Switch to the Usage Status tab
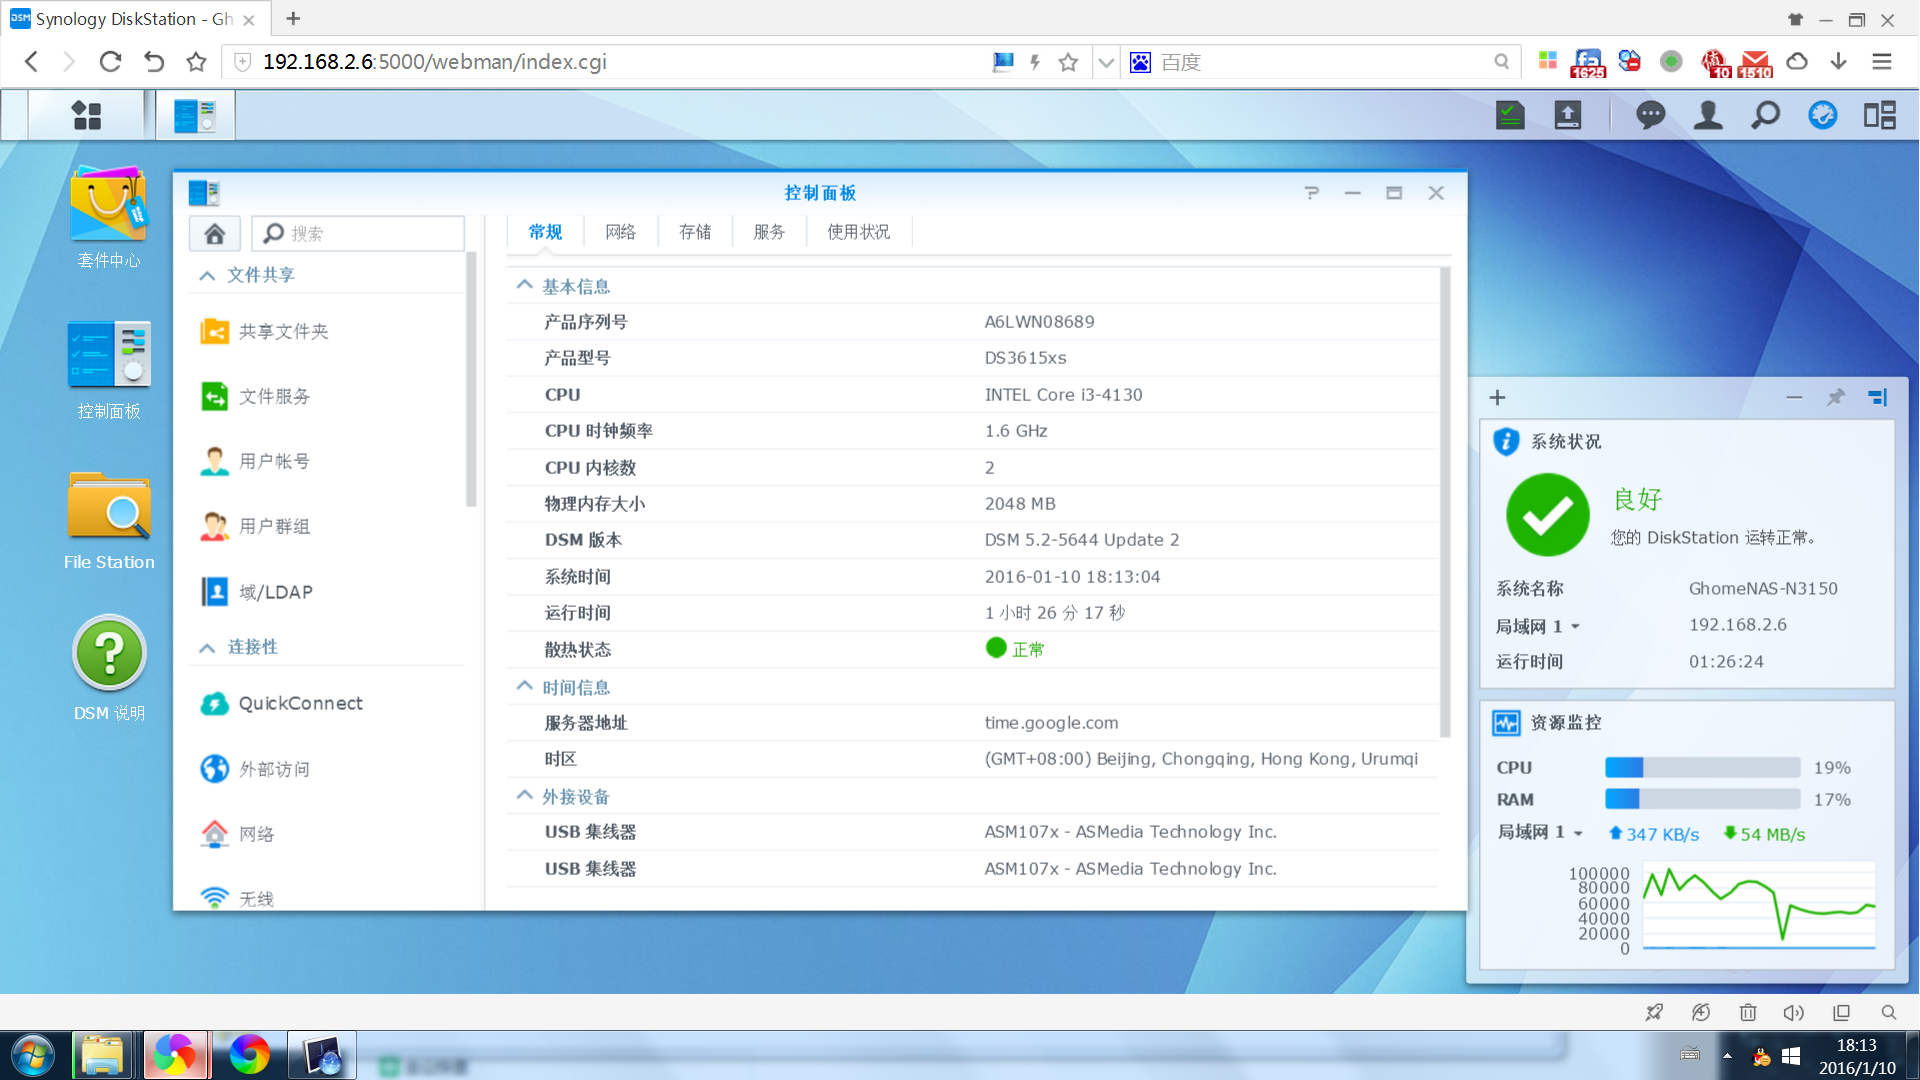Viewport: 1920px width, 1080px height. (x=858, y=232)
